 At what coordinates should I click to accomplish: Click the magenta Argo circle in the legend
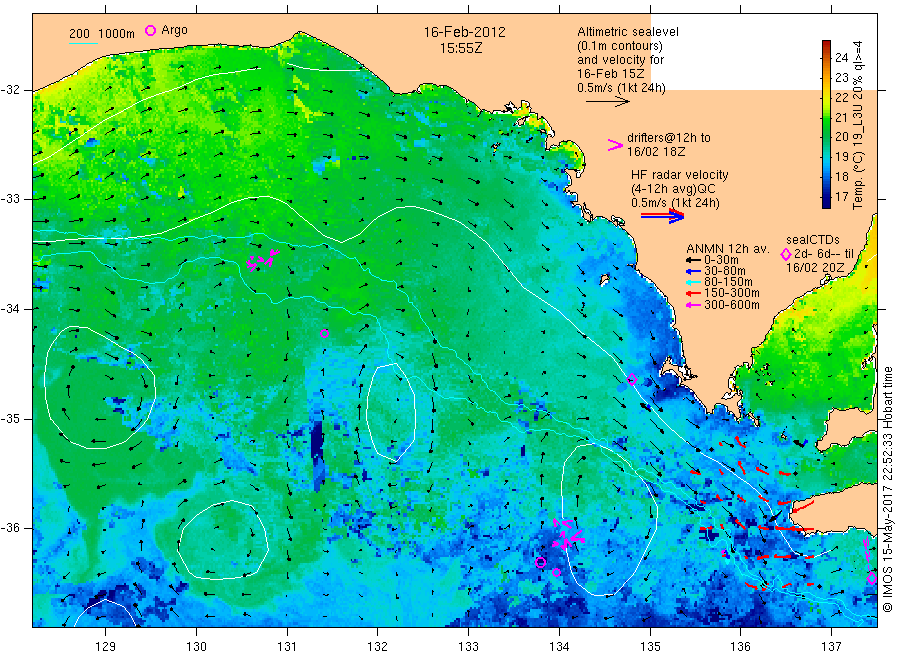tap(150, 30)
